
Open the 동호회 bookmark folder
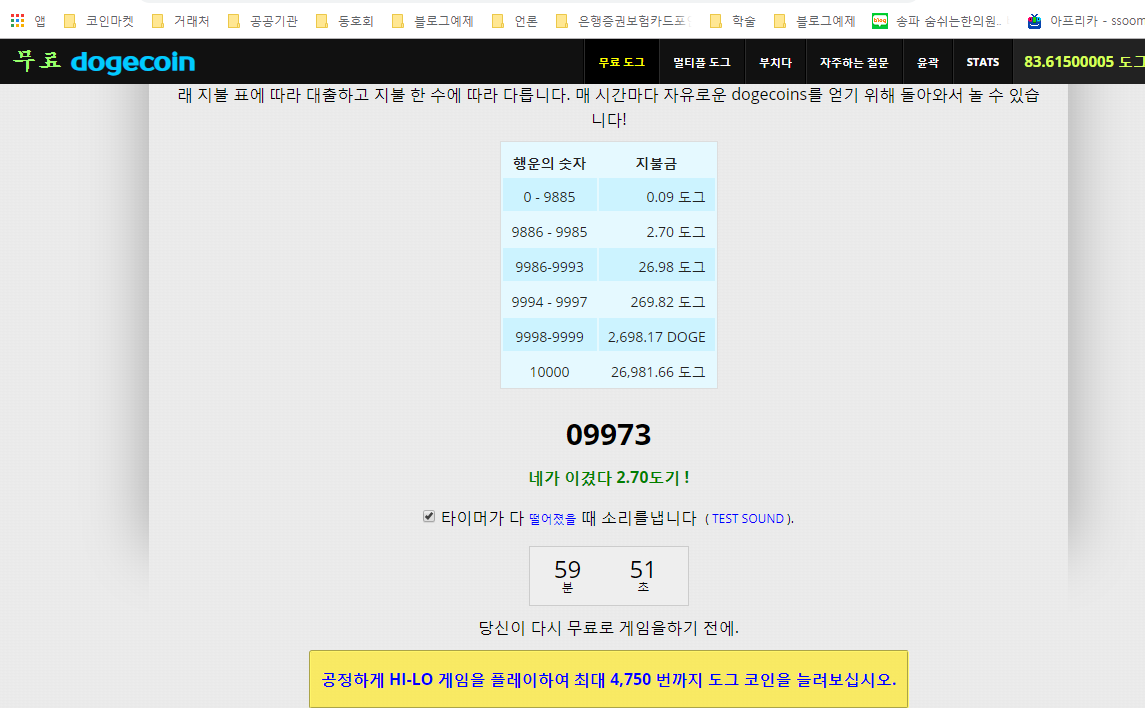(345, 21)
